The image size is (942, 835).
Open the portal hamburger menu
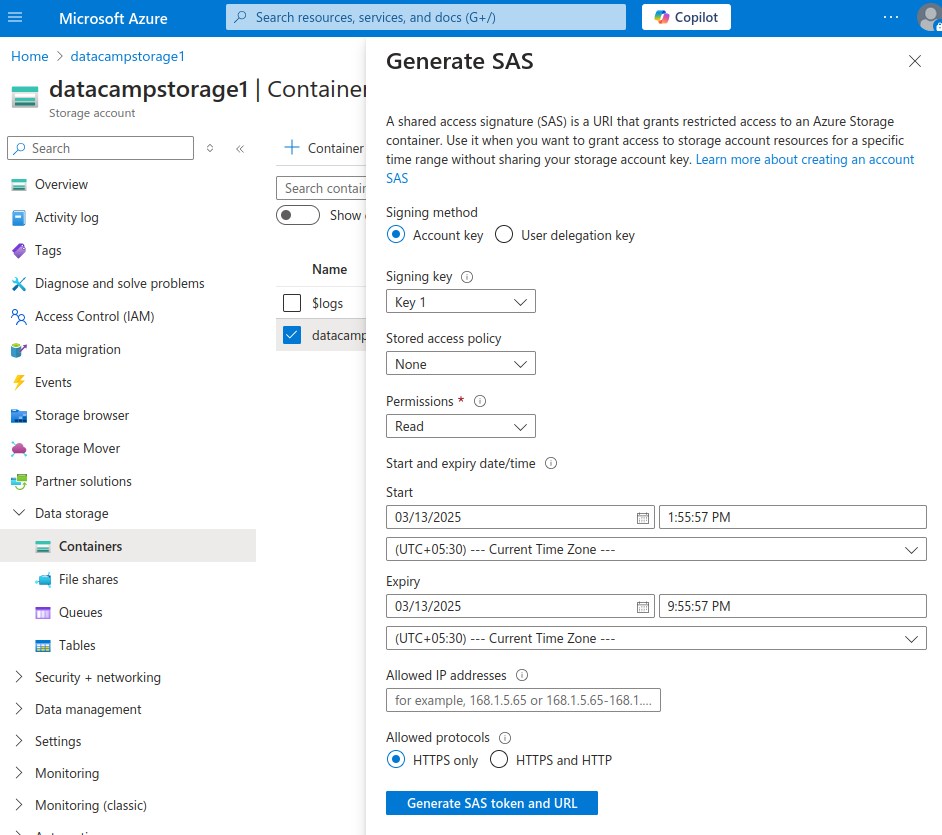15,17
